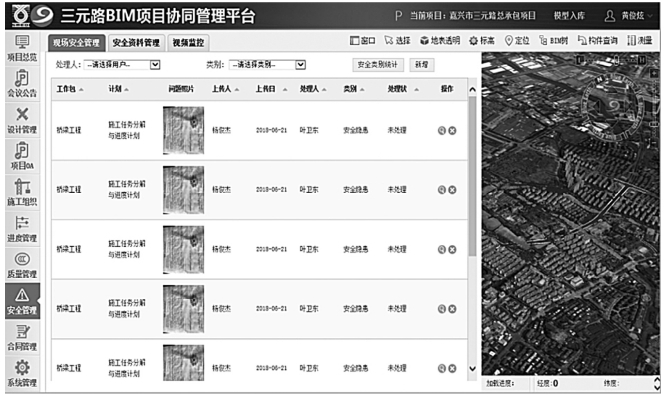Activate the 测量 measure tool
Viewport: 671px width, 397px height.
[x=640, y=41]
